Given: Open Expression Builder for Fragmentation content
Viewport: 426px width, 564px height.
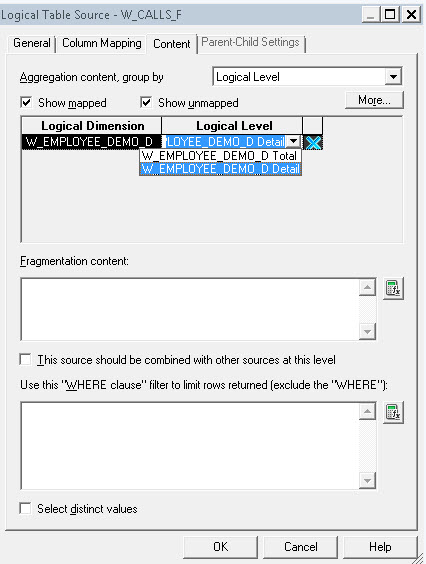Looking at the screenshot, I should click(x=393, y=288).
